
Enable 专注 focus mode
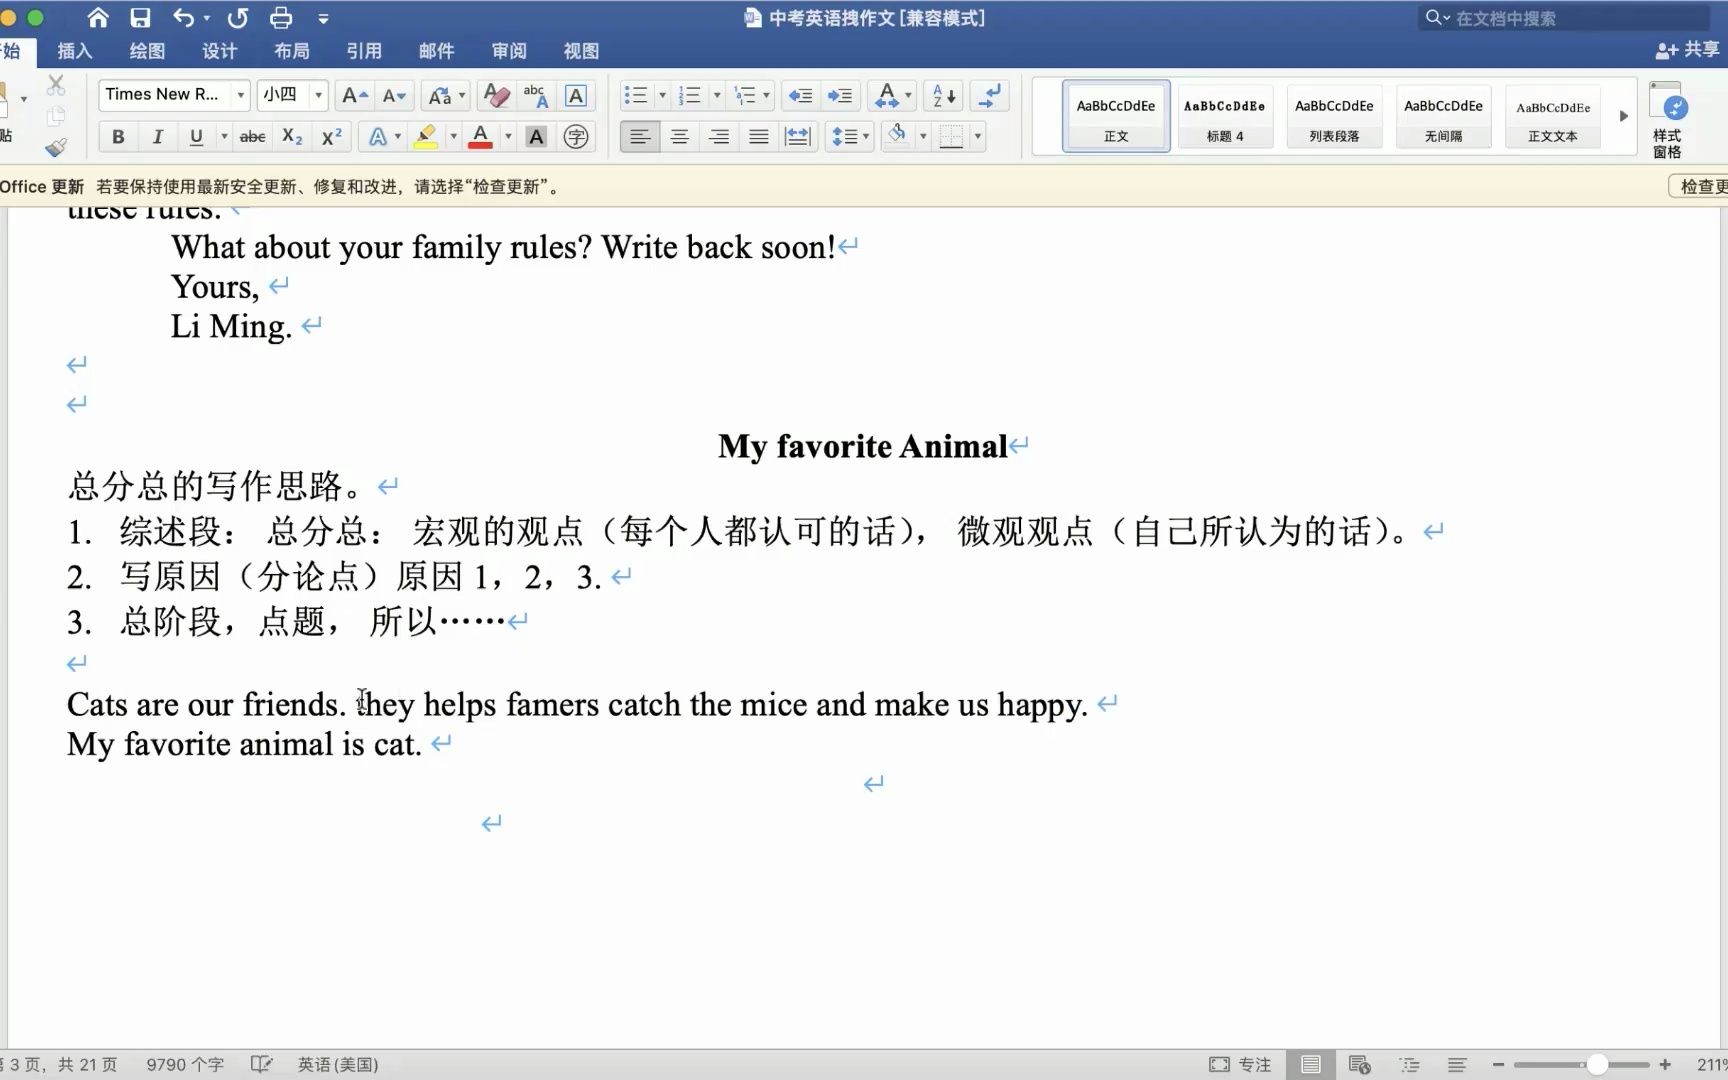pos(1240,1064)
